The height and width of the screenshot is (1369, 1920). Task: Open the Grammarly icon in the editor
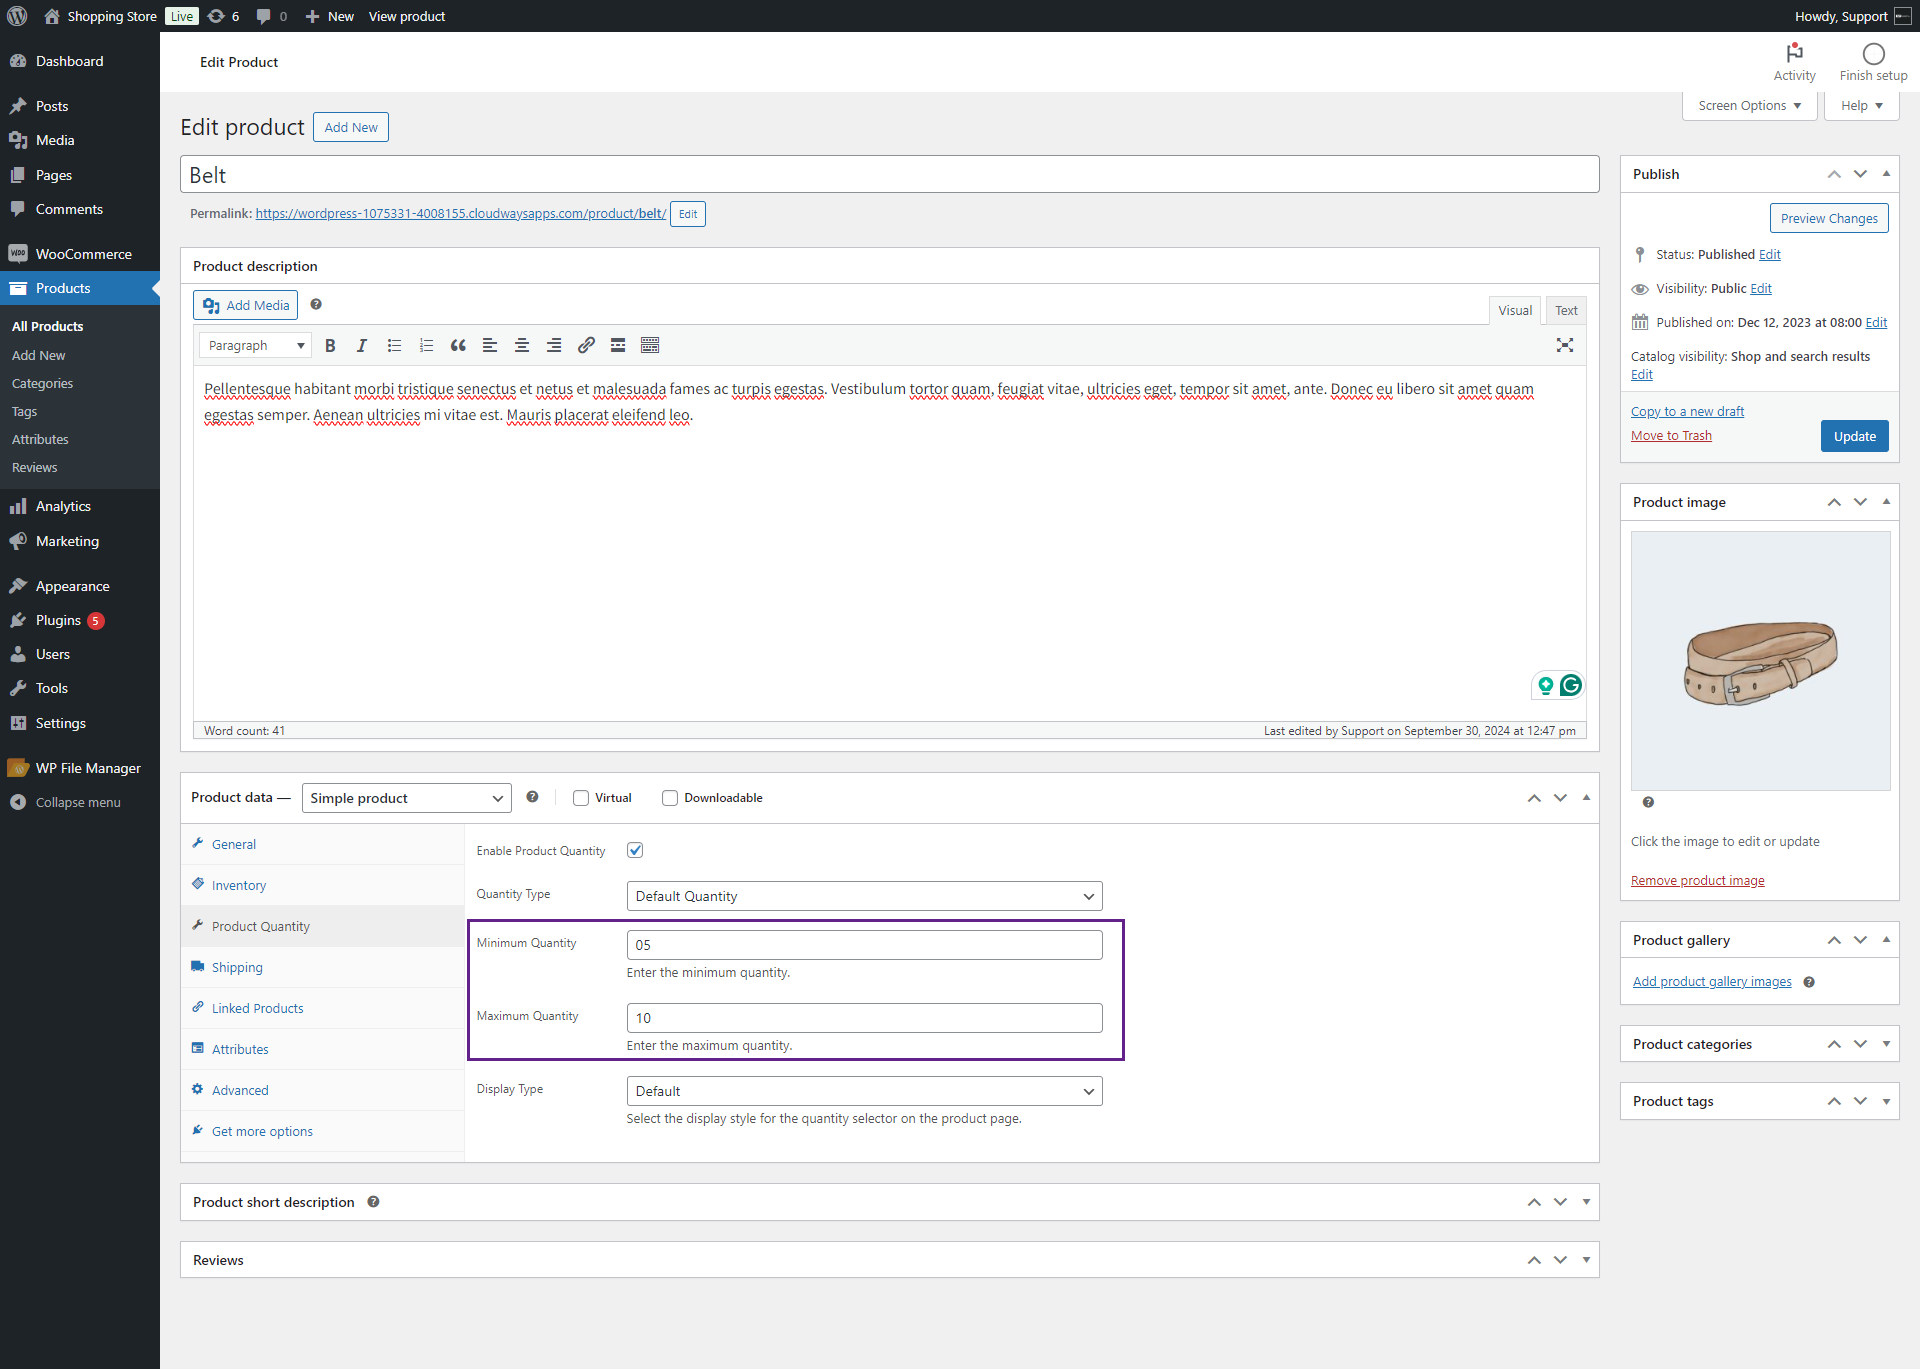click(1570, 685)
